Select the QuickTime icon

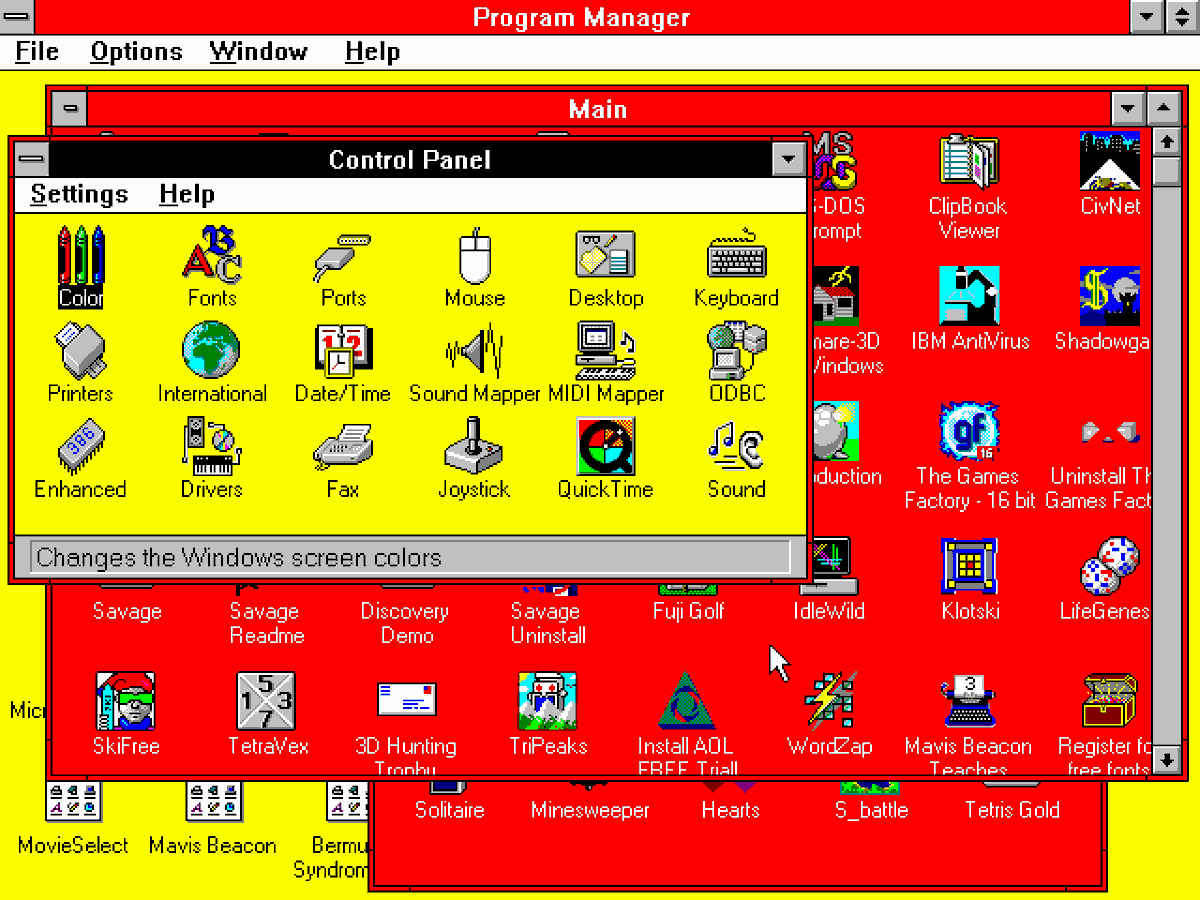tap(605, 446)
